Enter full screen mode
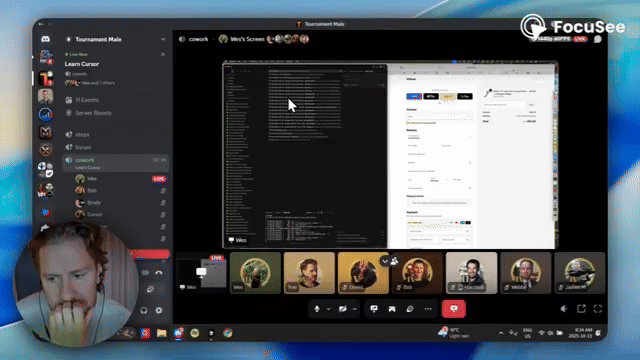The height and width of the screenshot is (360, 640). click(x=598, y=309)
